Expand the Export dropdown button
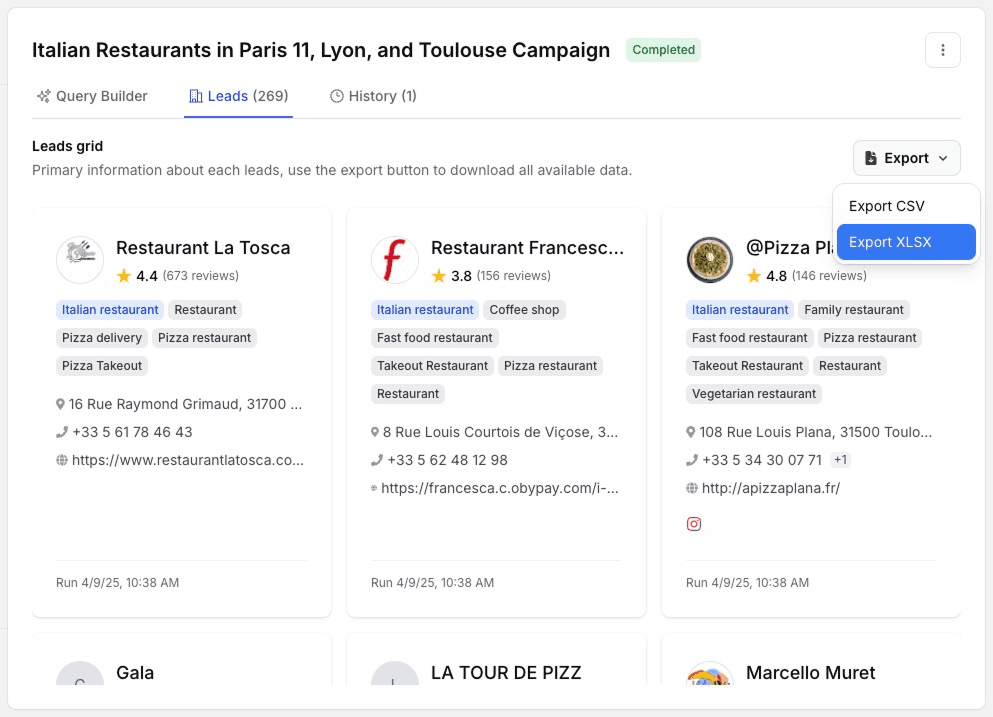 click(906, 158)
